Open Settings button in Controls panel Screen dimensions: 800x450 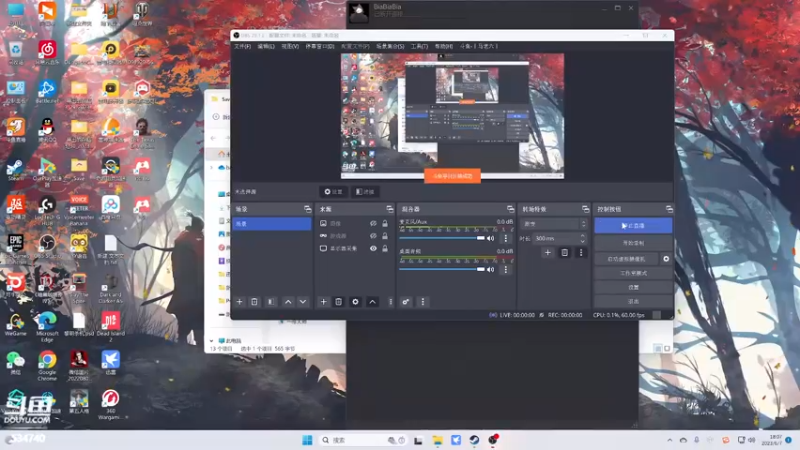(633, 287)
